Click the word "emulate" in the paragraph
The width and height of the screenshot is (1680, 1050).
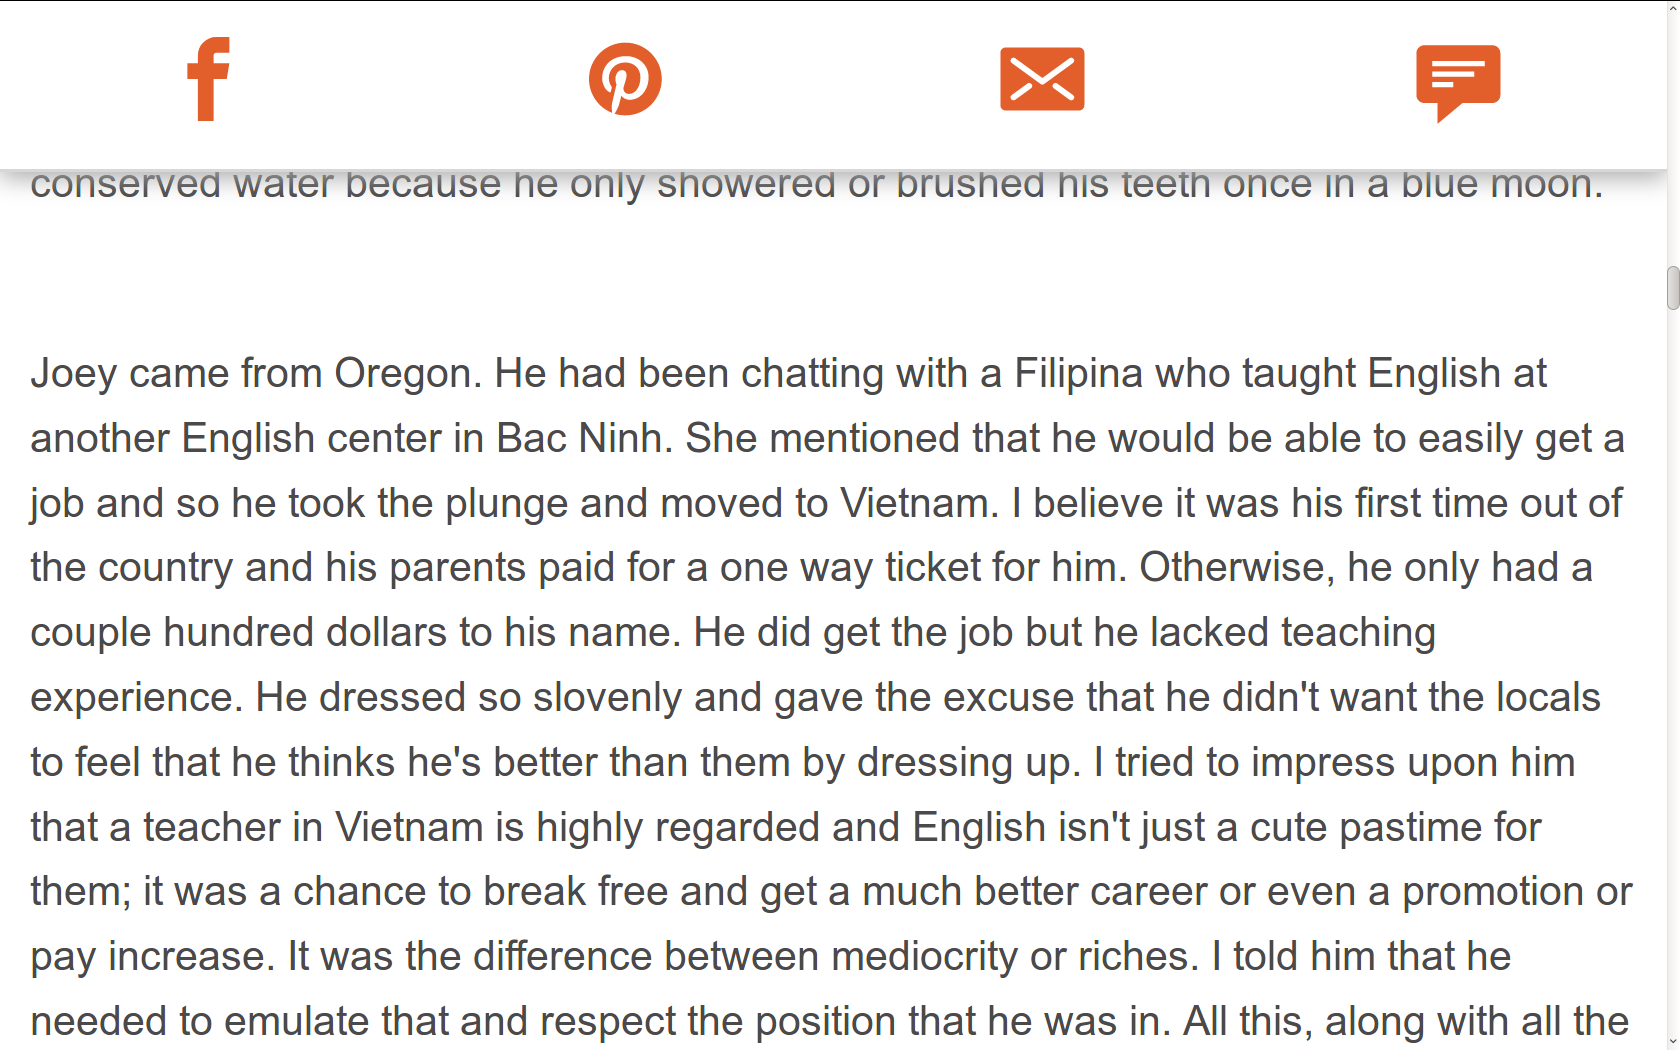[296, 1022]
